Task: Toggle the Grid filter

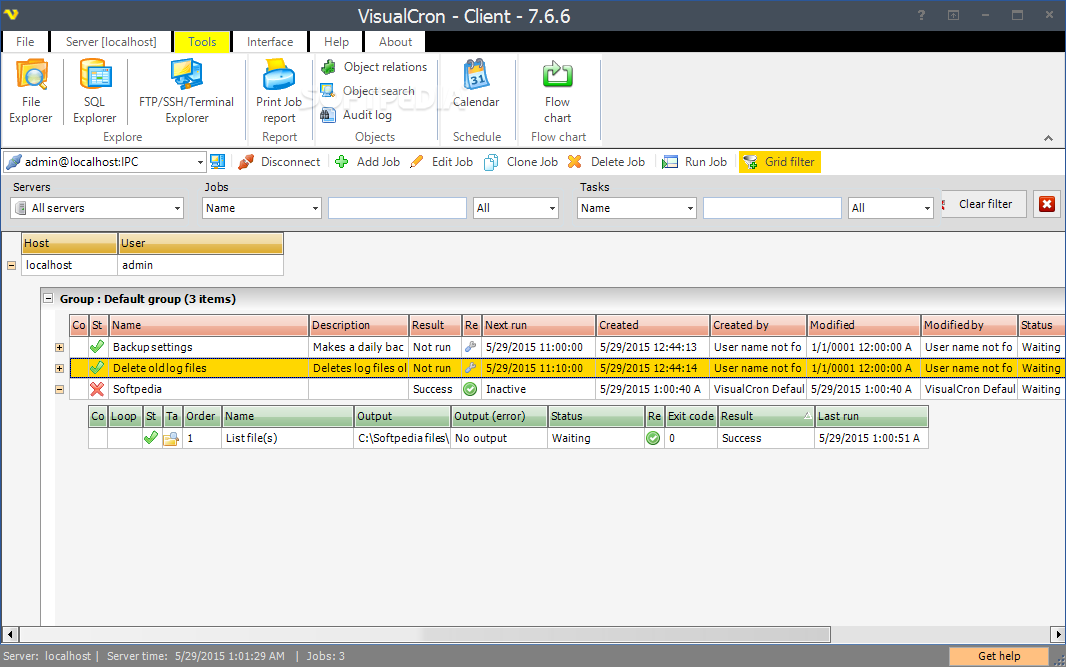Action: (x=780, y=162)
